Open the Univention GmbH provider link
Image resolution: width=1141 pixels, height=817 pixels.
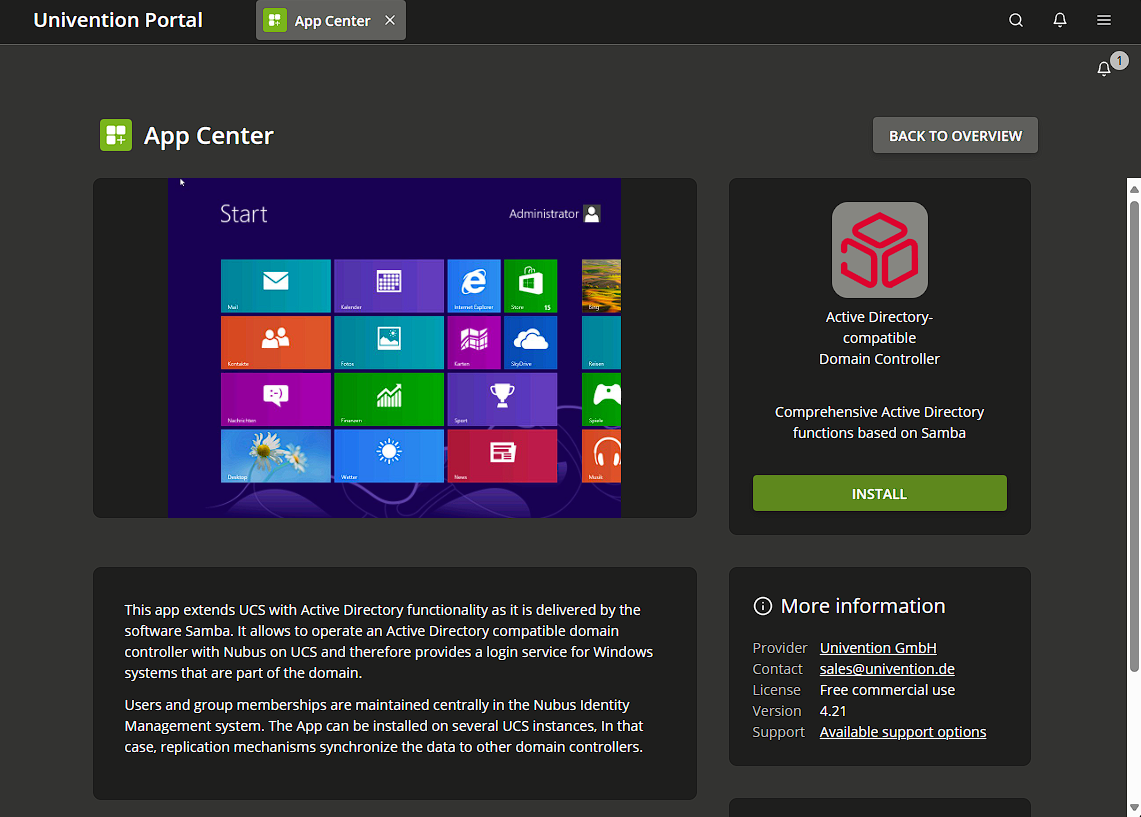(878, 647)
